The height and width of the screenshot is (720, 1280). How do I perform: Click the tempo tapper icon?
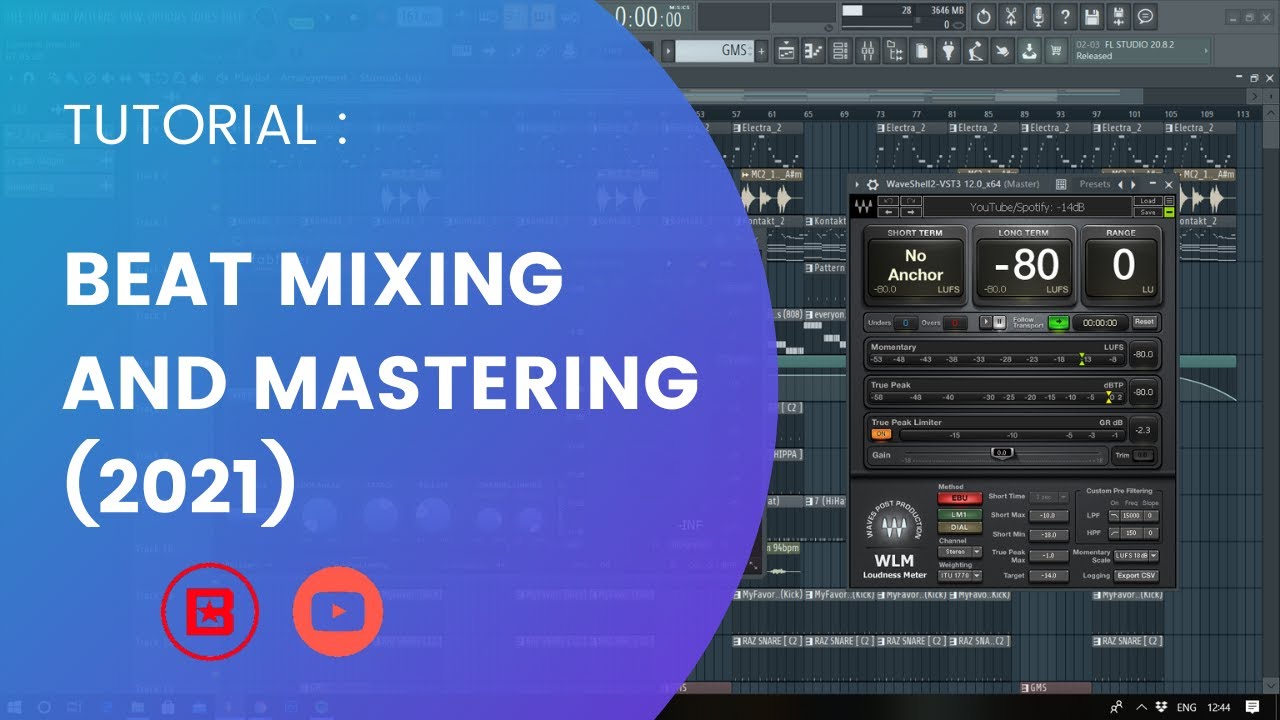[x=976, y=50]
